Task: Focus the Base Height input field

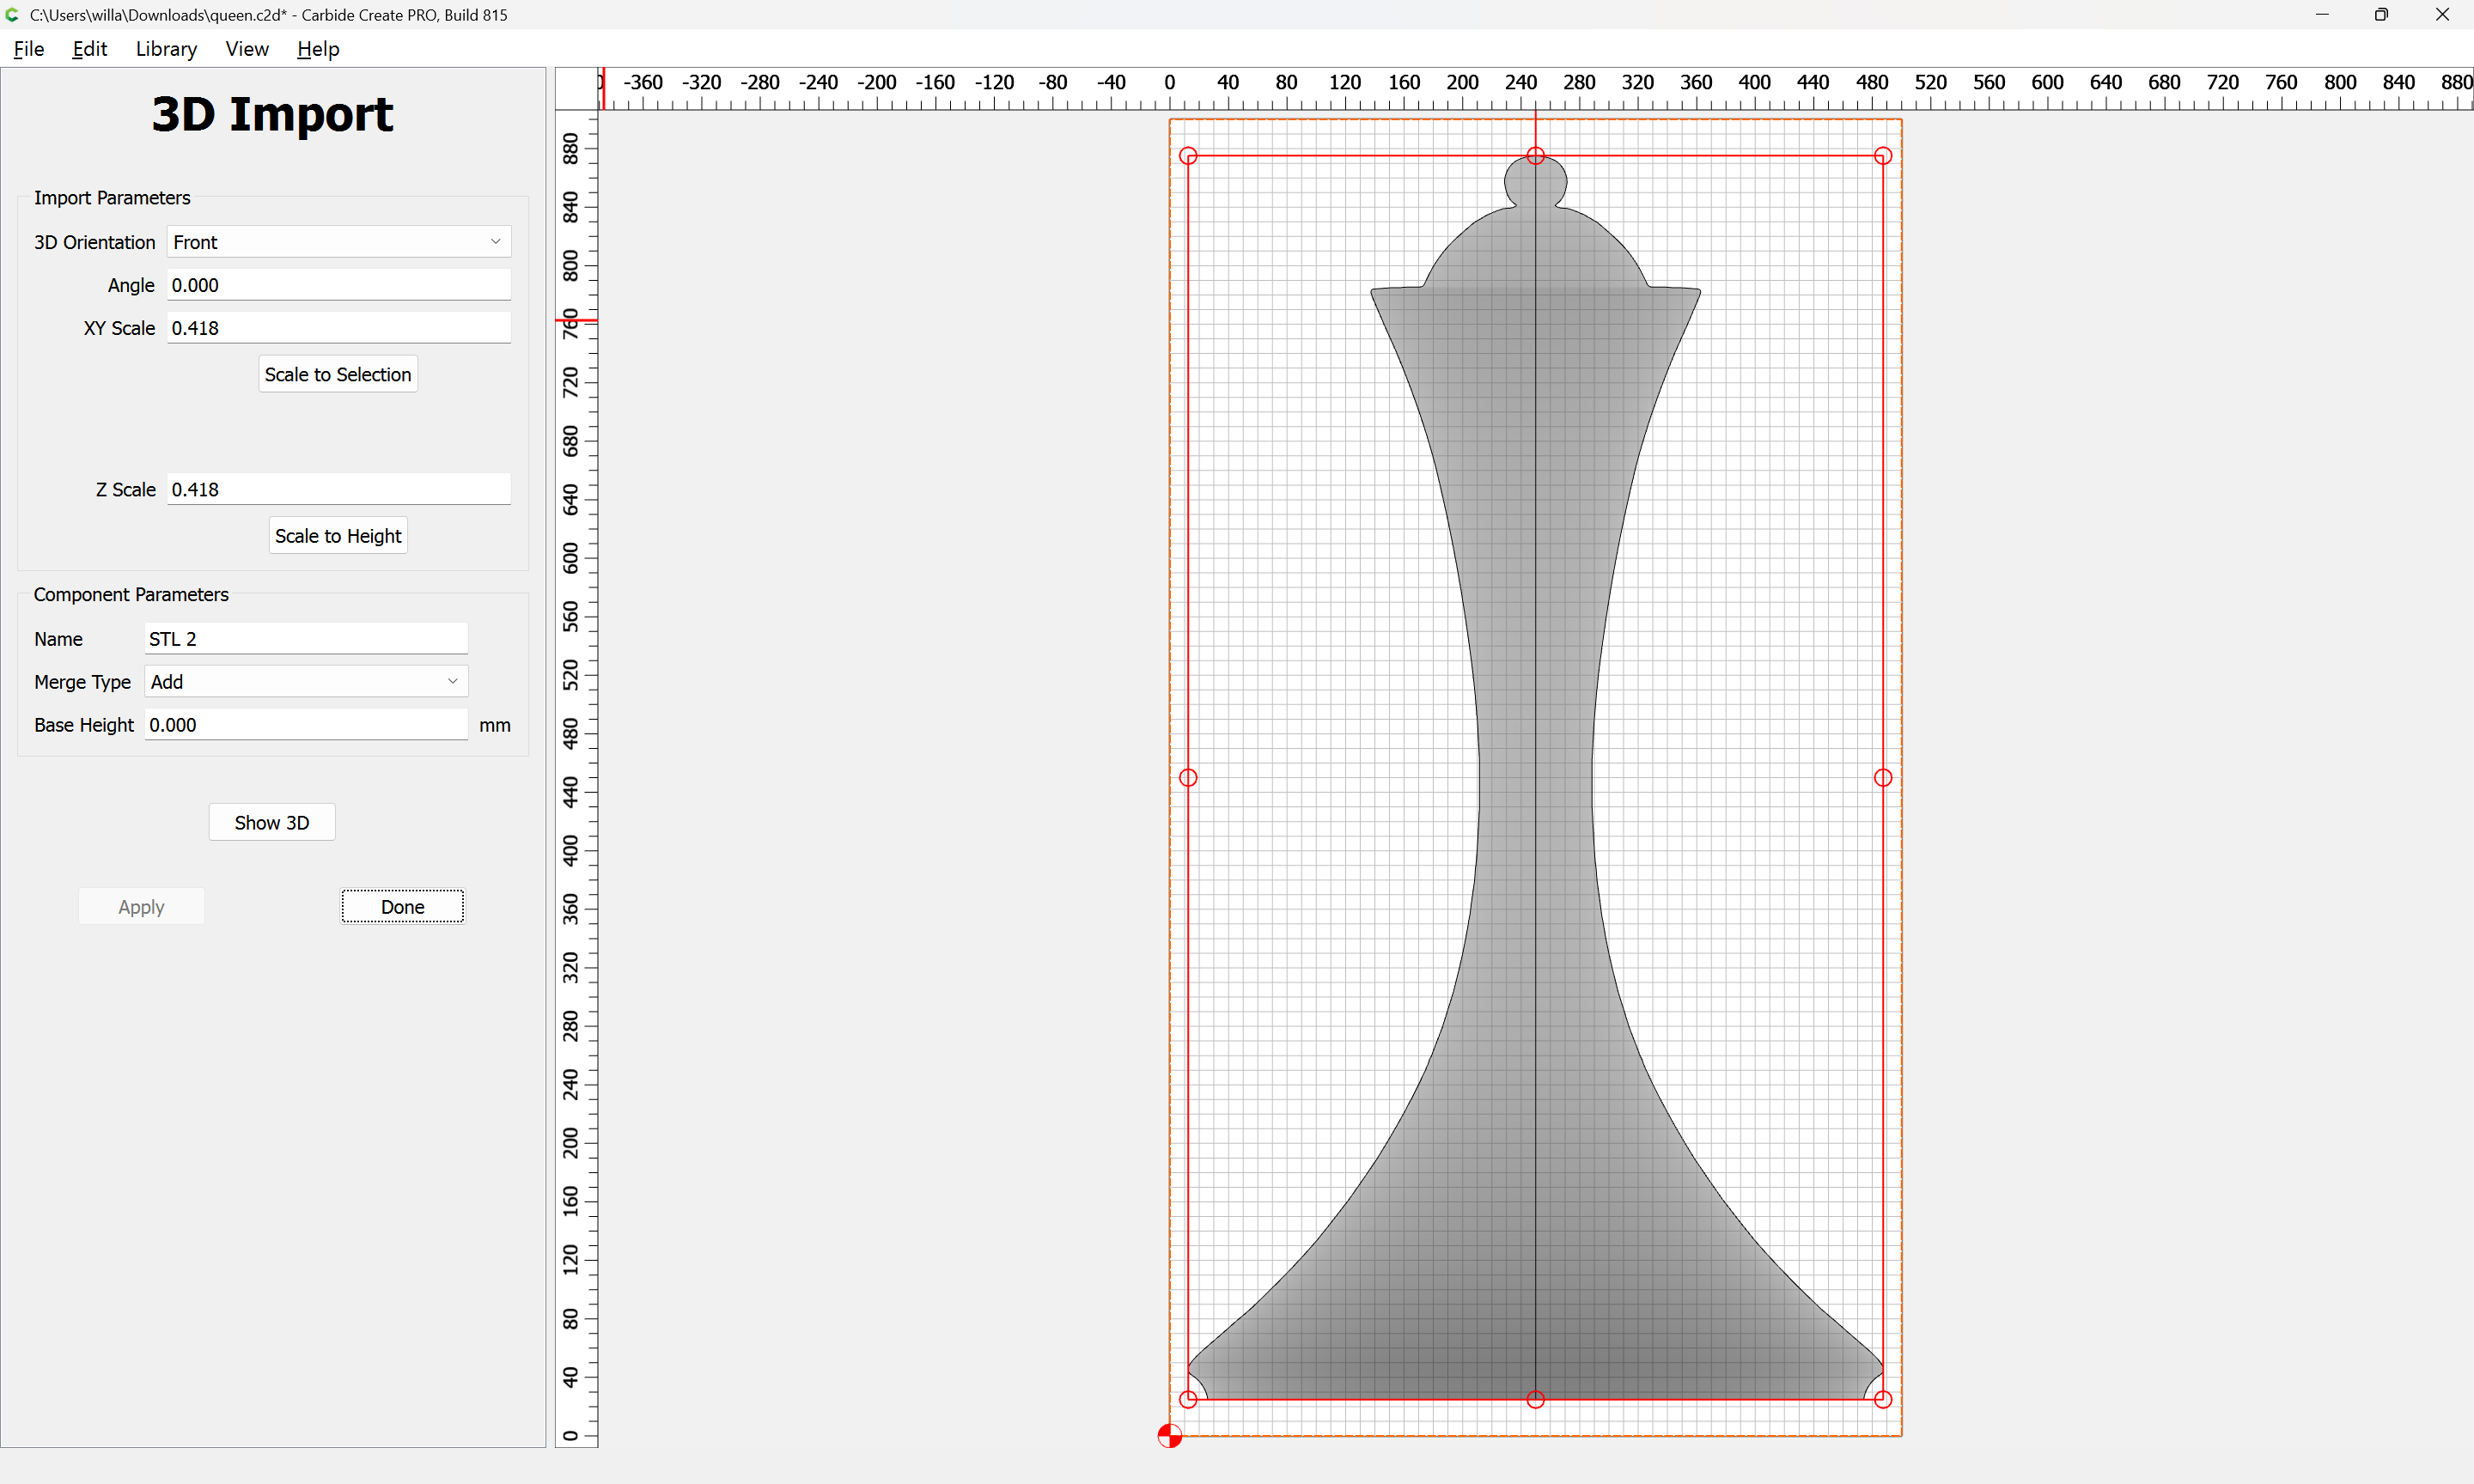Action: (306, 725)
